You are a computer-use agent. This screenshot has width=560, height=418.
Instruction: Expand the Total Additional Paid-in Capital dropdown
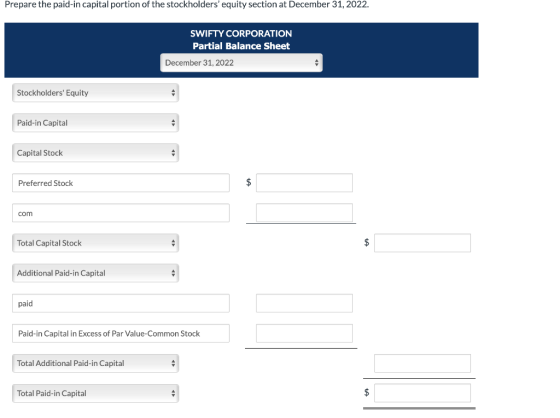coord(95,363)
